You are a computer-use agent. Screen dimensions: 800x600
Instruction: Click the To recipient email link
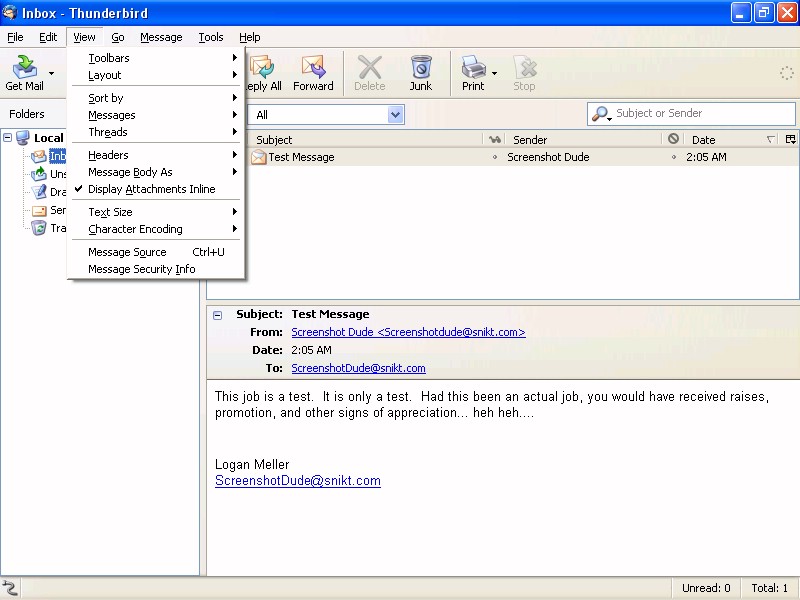click(358, 368)
